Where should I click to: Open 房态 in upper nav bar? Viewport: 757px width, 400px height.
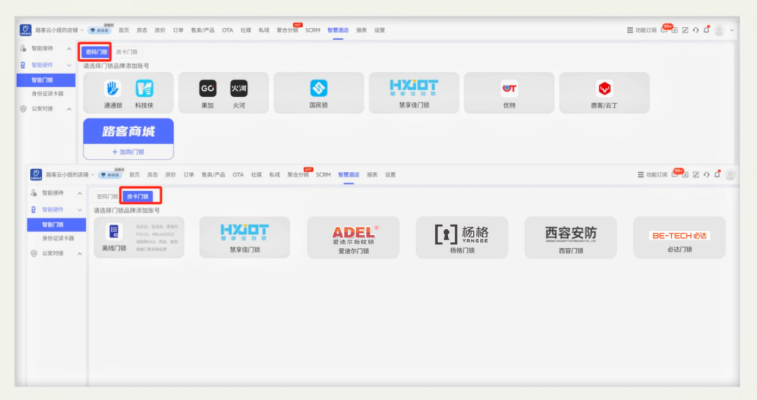point(141,30)
